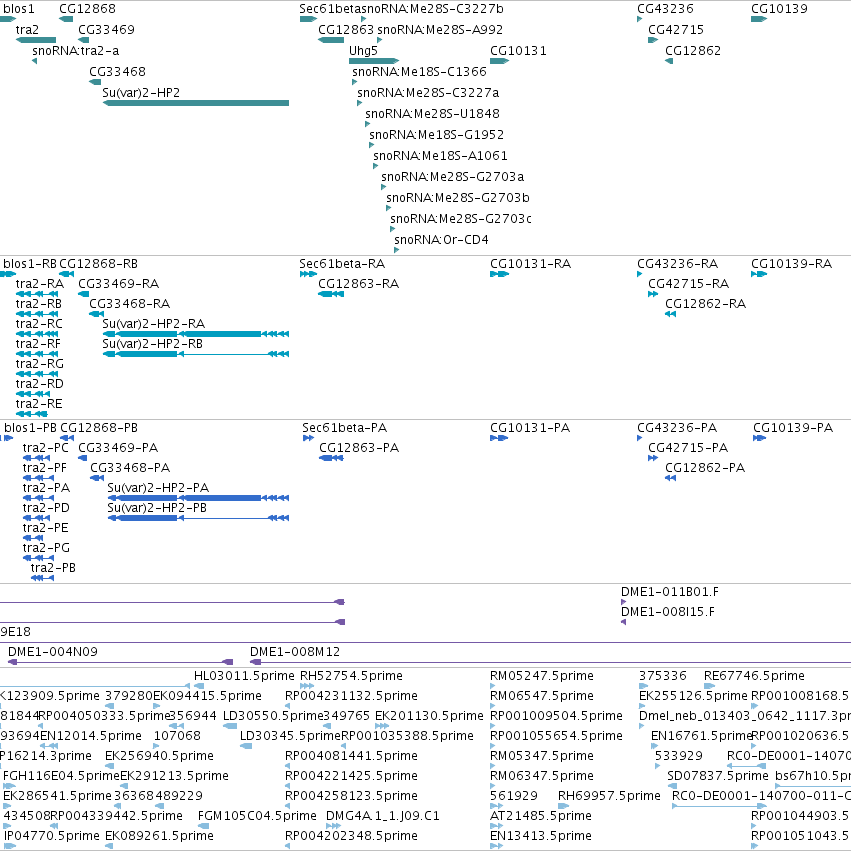
Task: Select the CG12863-PA protein glyph
Action: pyautogui.click(x=332, y=458)
